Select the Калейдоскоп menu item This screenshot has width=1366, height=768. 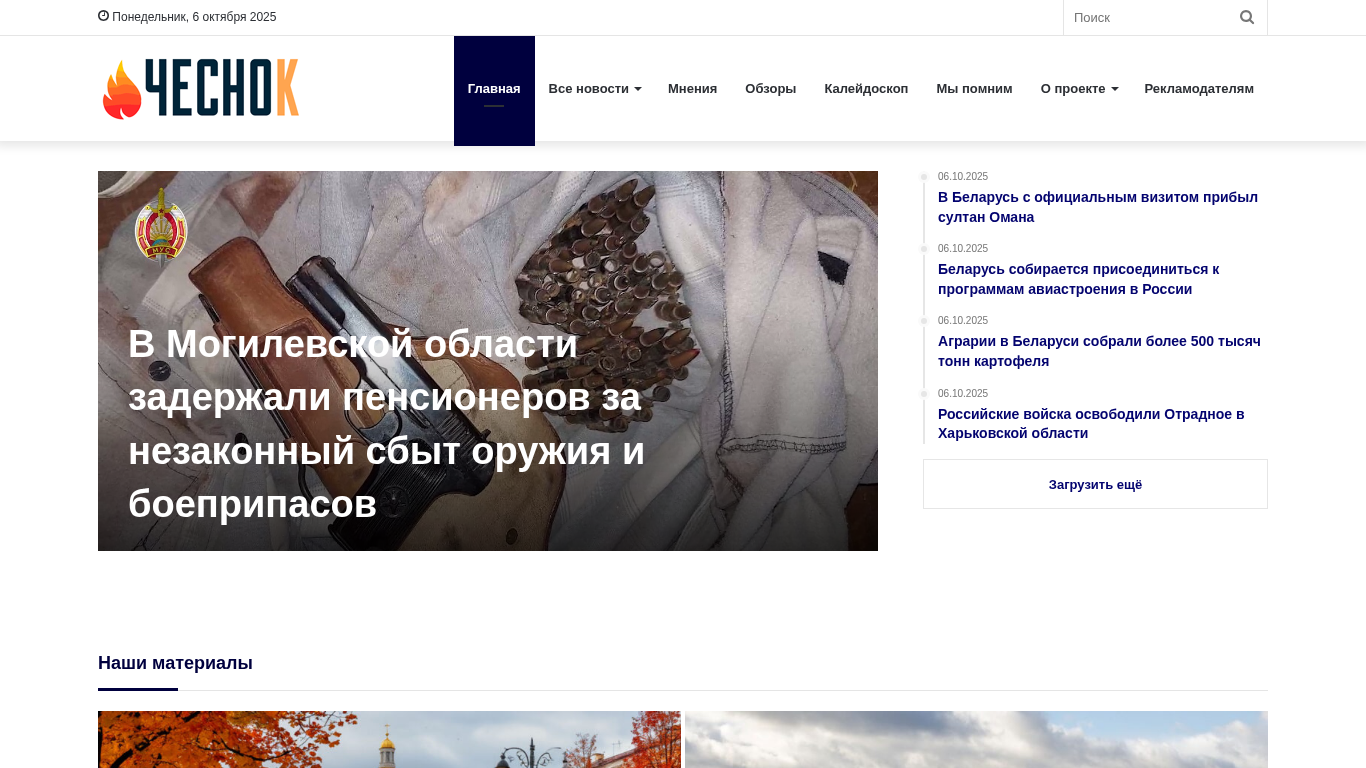click(866, 89)
